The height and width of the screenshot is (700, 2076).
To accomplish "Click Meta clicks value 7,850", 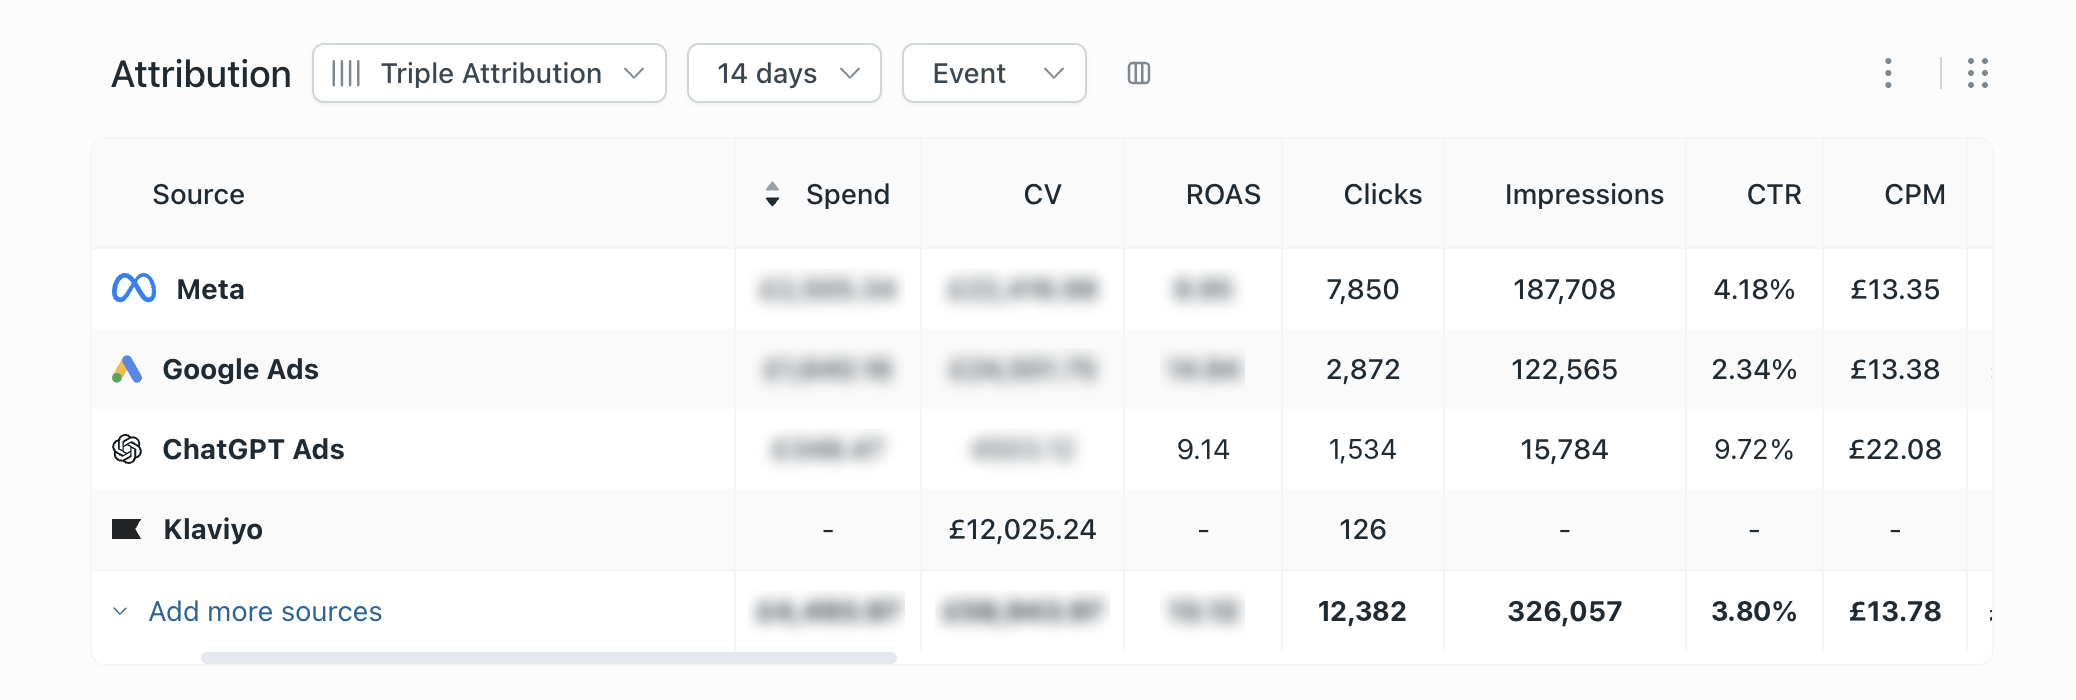I will 1362,289.
